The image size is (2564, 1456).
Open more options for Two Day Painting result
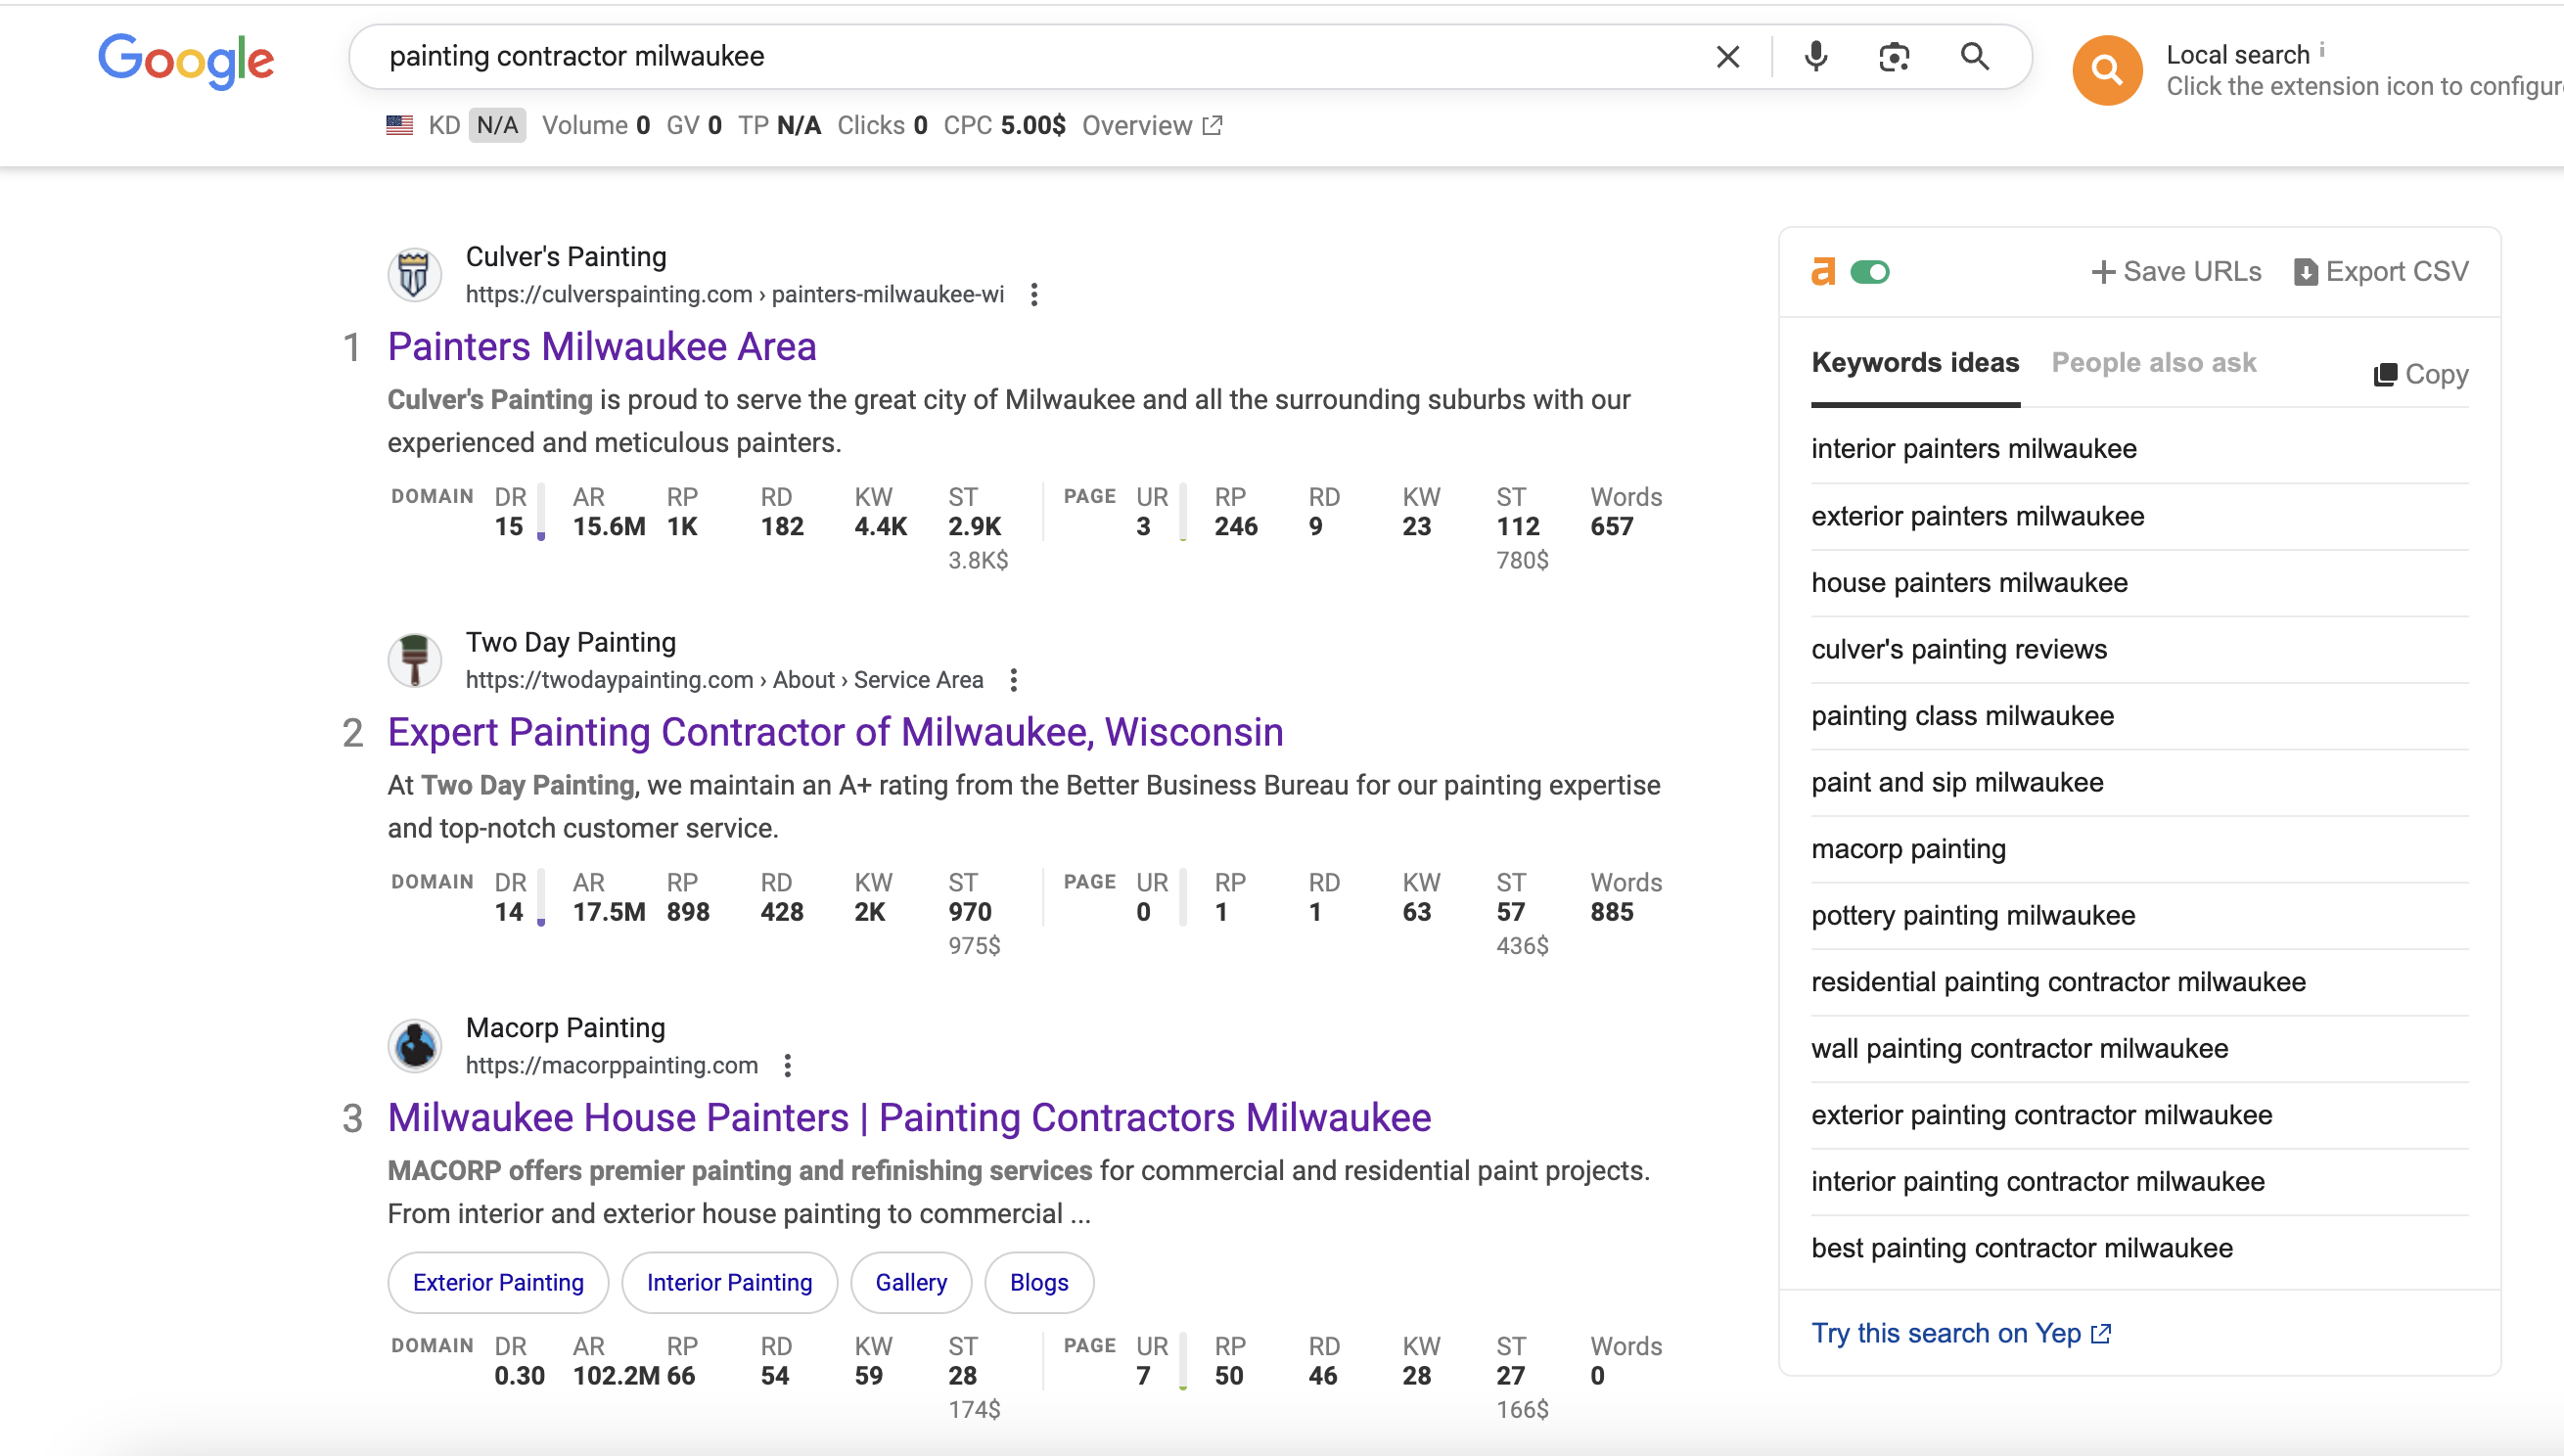point(1013,680)
